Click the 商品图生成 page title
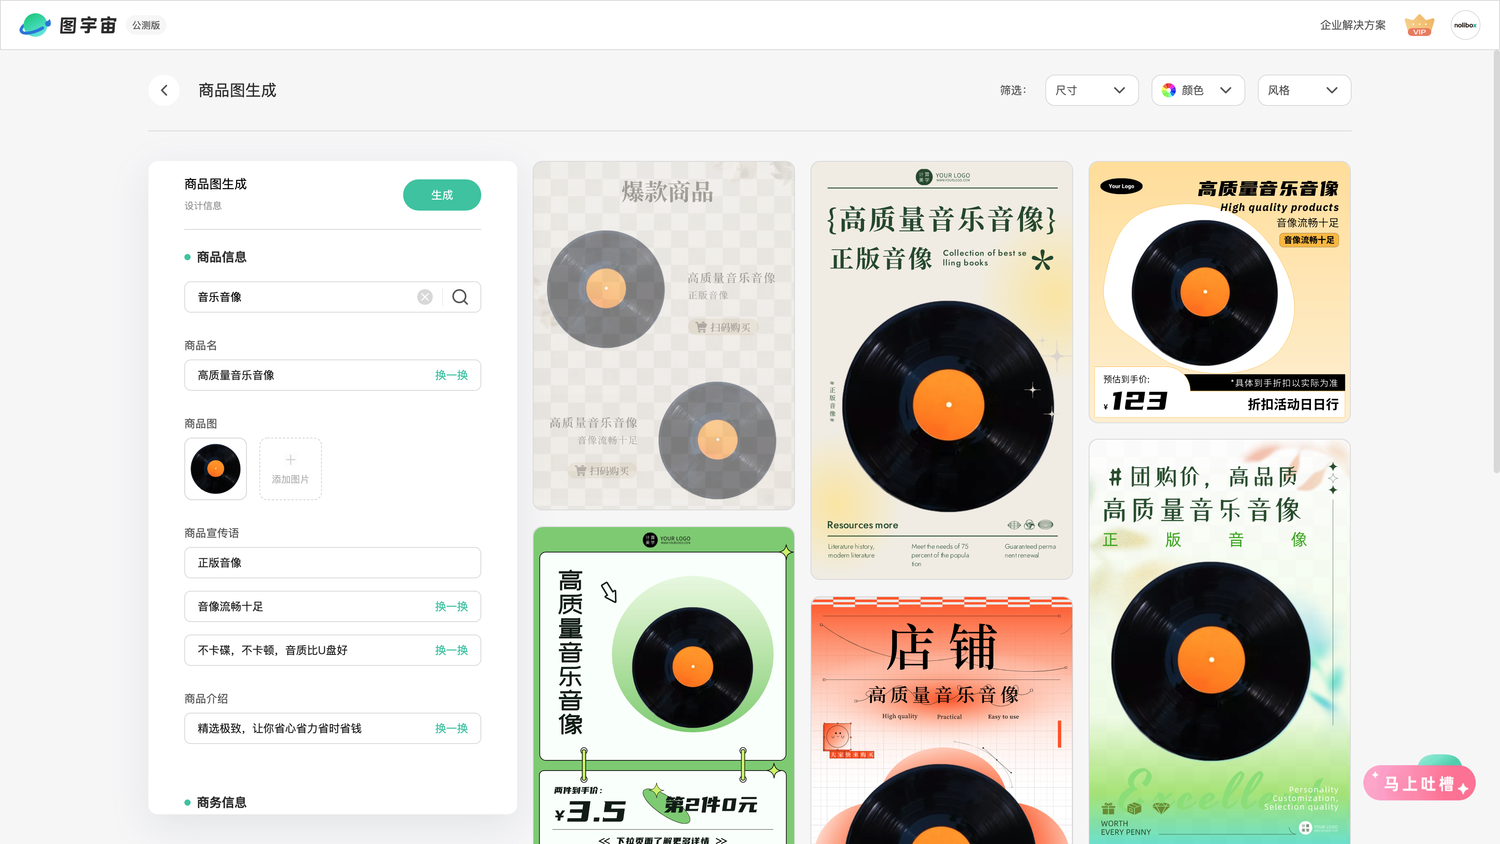Image resolution: width=1500 pixels, height=844 pixels. [x=237, y=90]
